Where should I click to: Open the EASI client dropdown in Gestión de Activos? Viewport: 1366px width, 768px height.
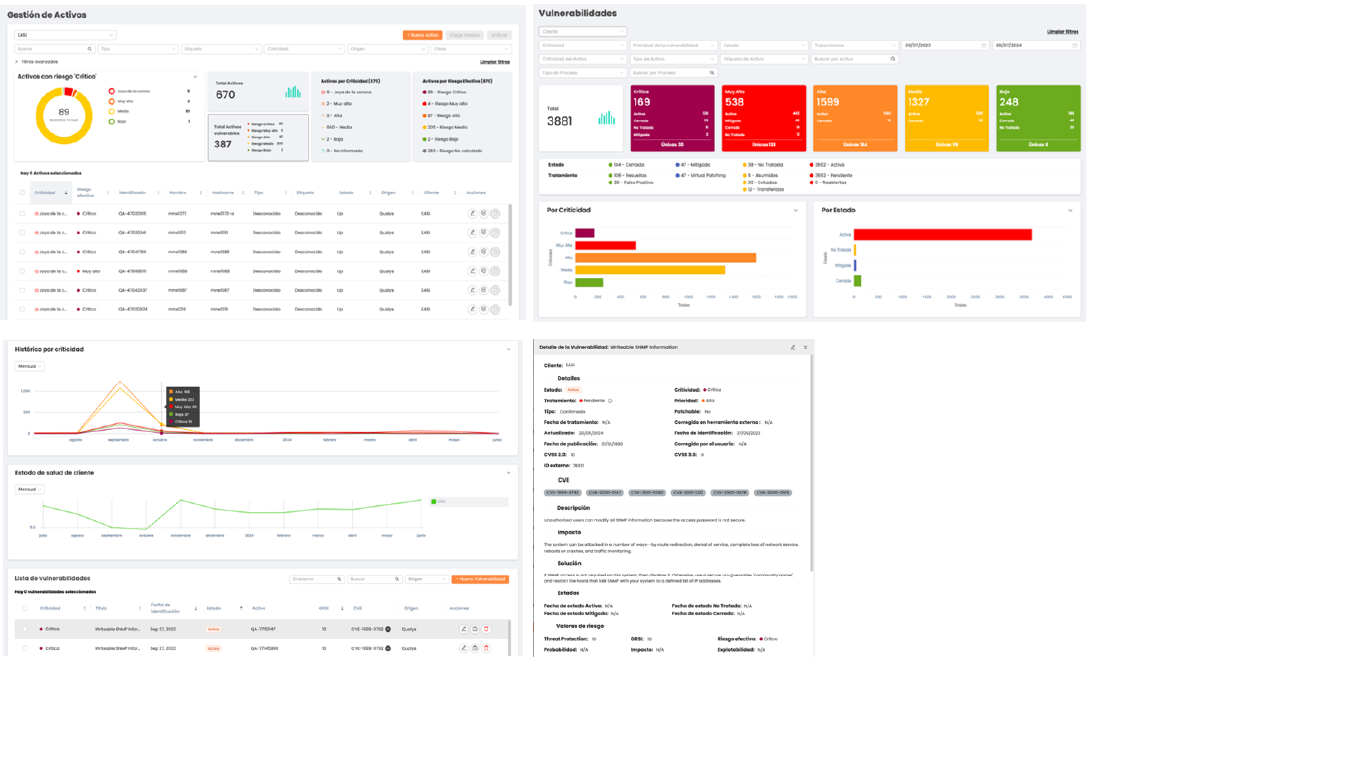65,35
